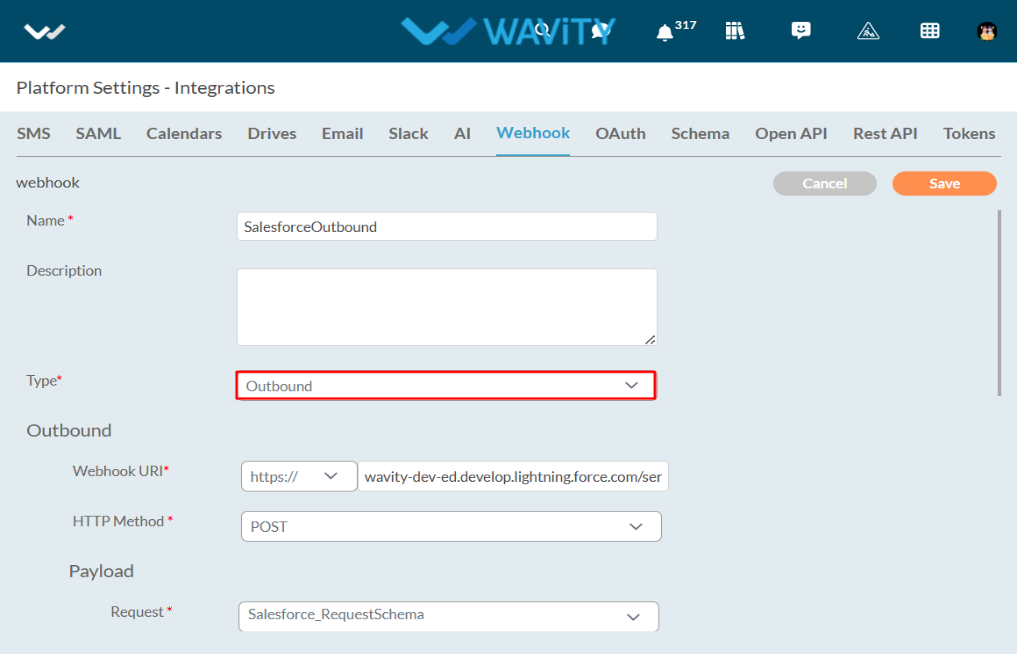
Task: Go to the Email tab
Action: 342,134
